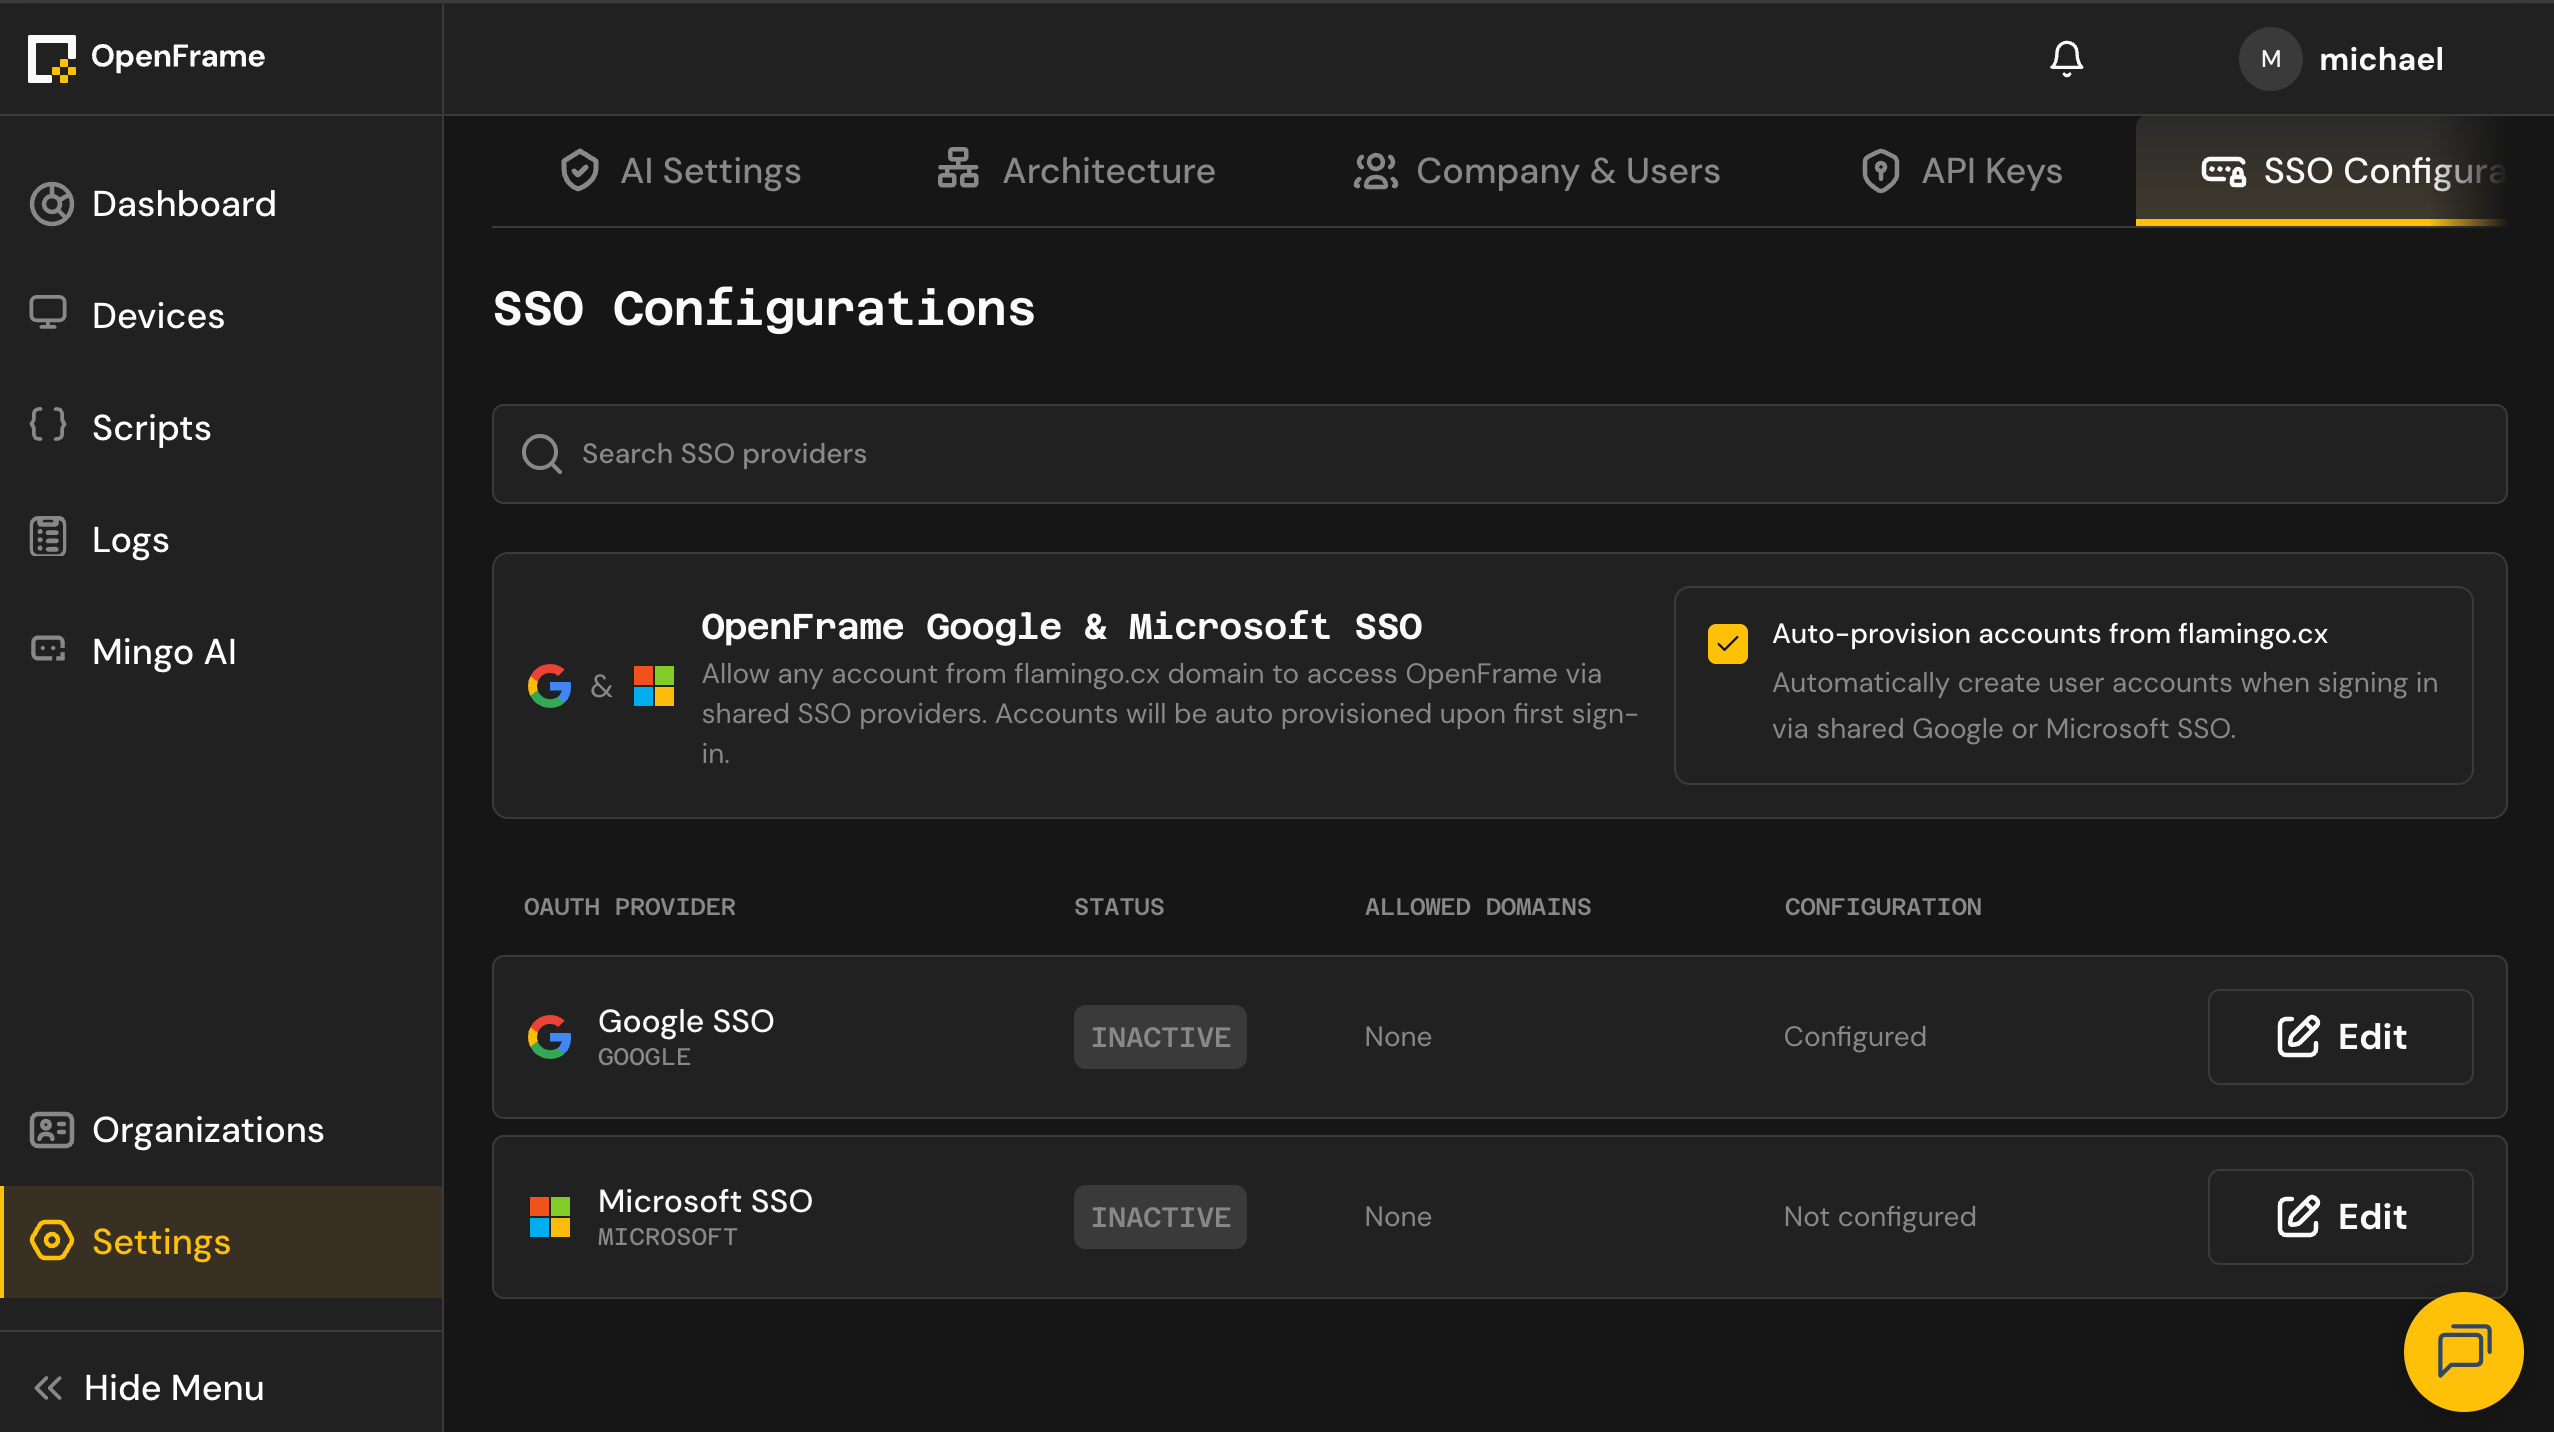Edit the Google SSO configuration
This screenshot has width=2554, height=1432.
coord(2340,1037)
